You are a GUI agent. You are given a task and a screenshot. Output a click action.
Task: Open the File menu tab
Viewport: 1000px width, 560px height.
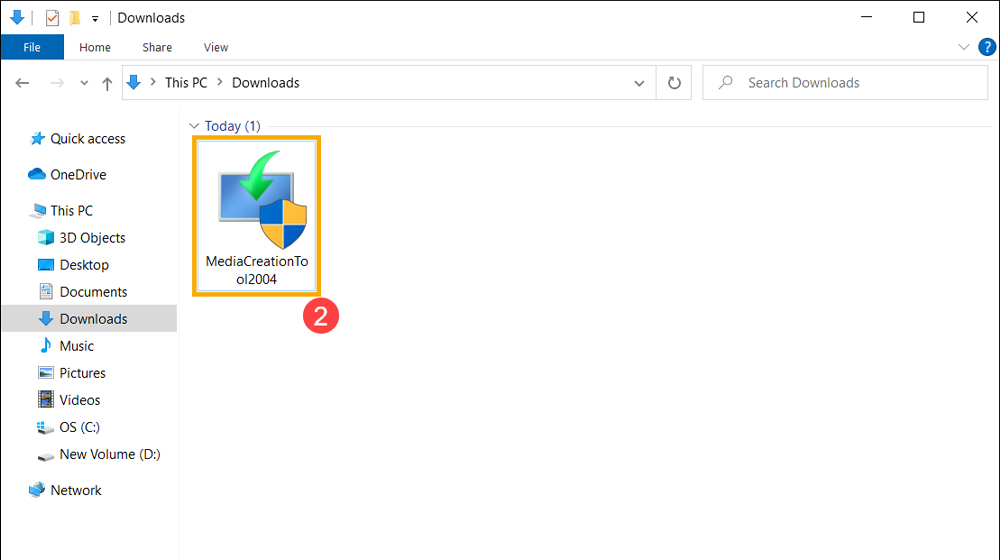(x=32, y=47)
